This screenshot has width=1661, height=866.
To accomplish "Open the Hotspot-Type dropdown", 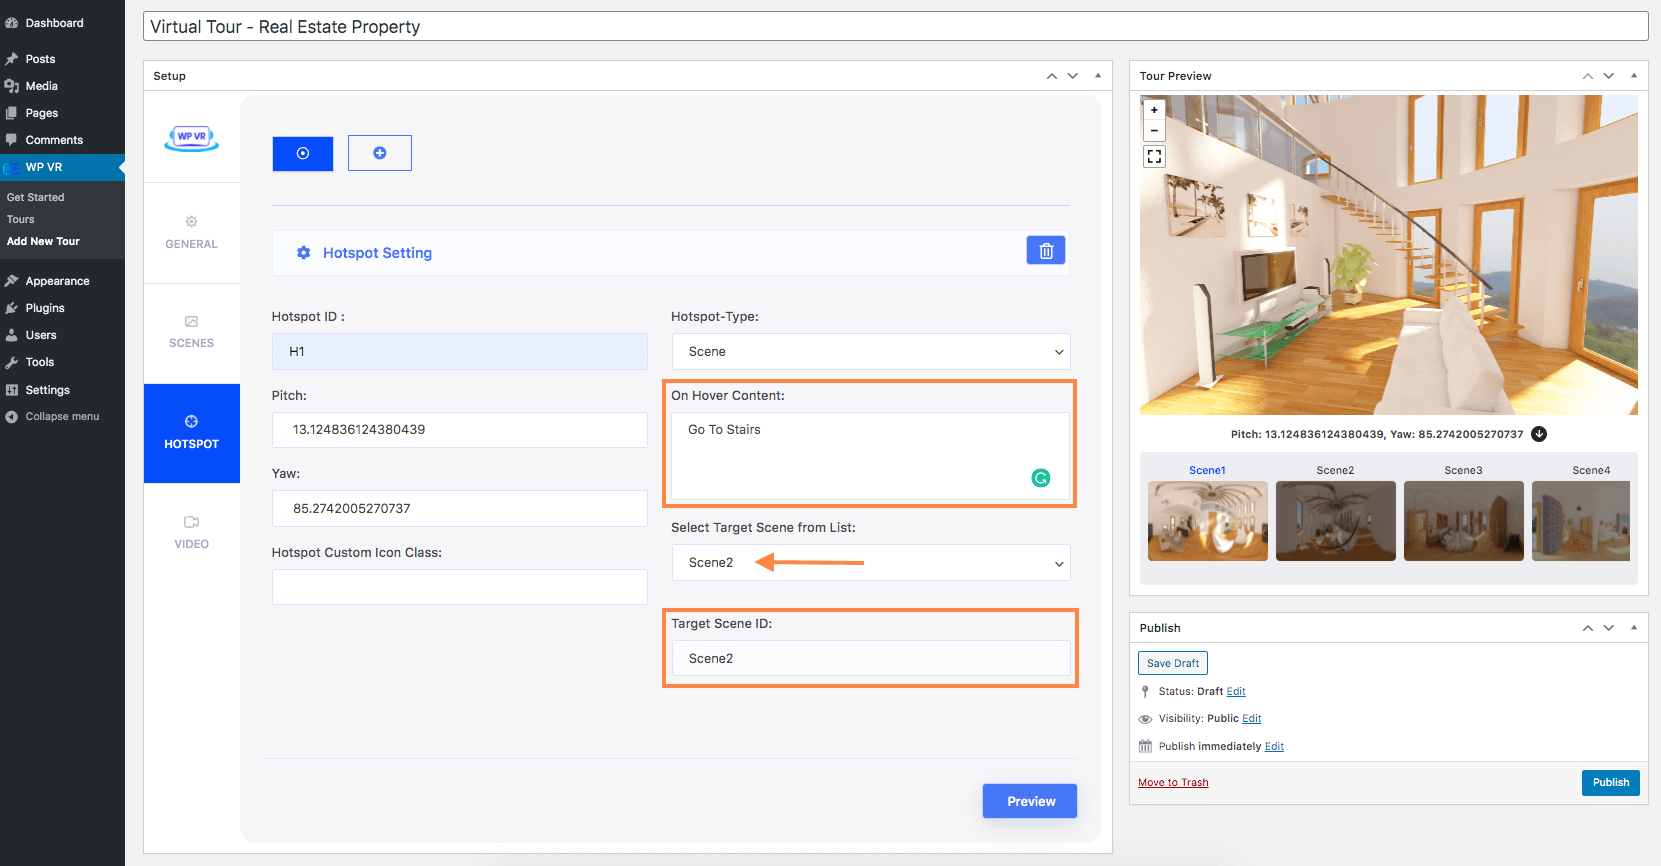I will coord(870,352).
